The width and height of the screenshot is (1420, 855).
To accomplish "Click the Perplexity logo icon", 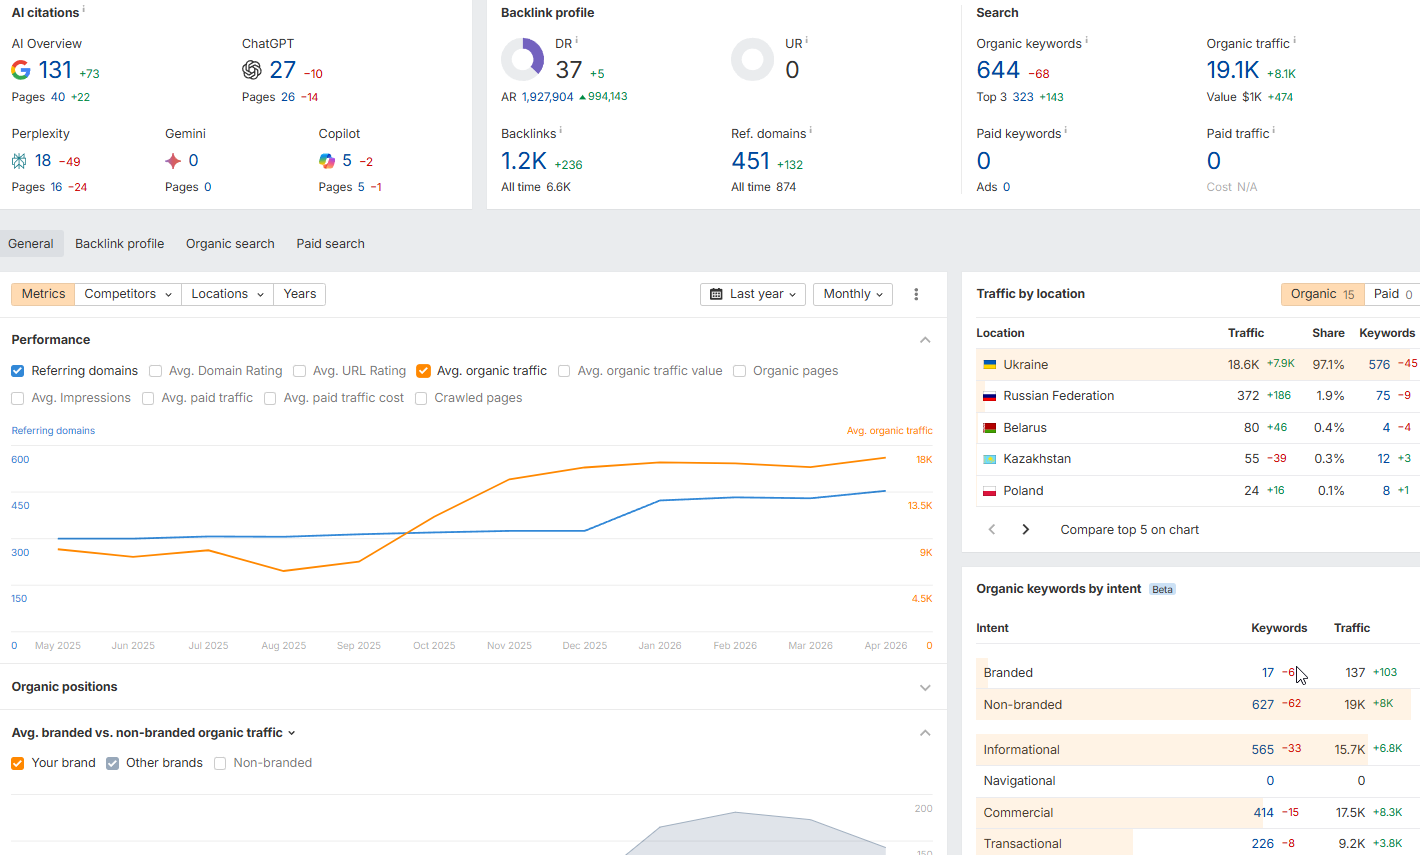I will pyautogui.click(x=20, y=161).
